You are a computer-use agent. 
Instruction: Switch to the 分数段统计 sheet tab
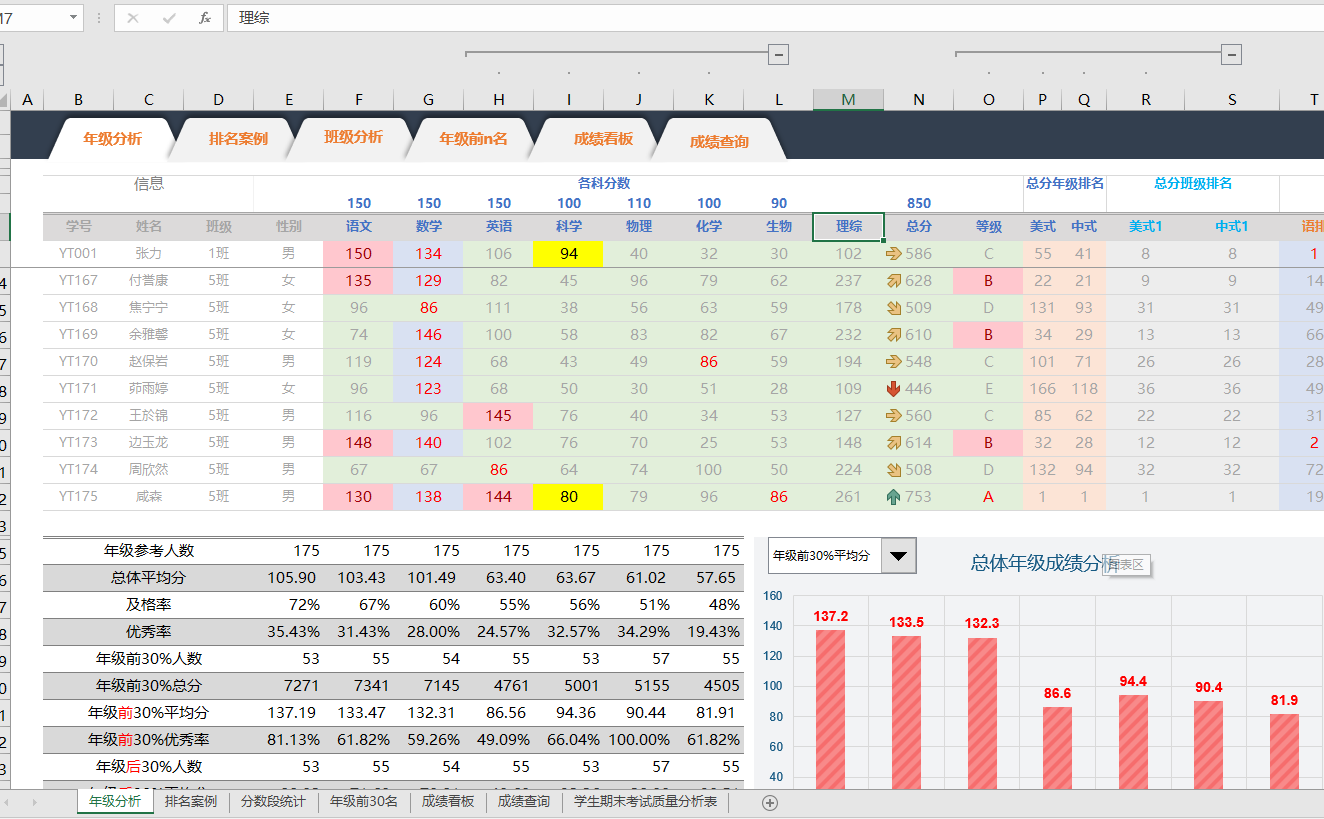[x=273, y=802]
